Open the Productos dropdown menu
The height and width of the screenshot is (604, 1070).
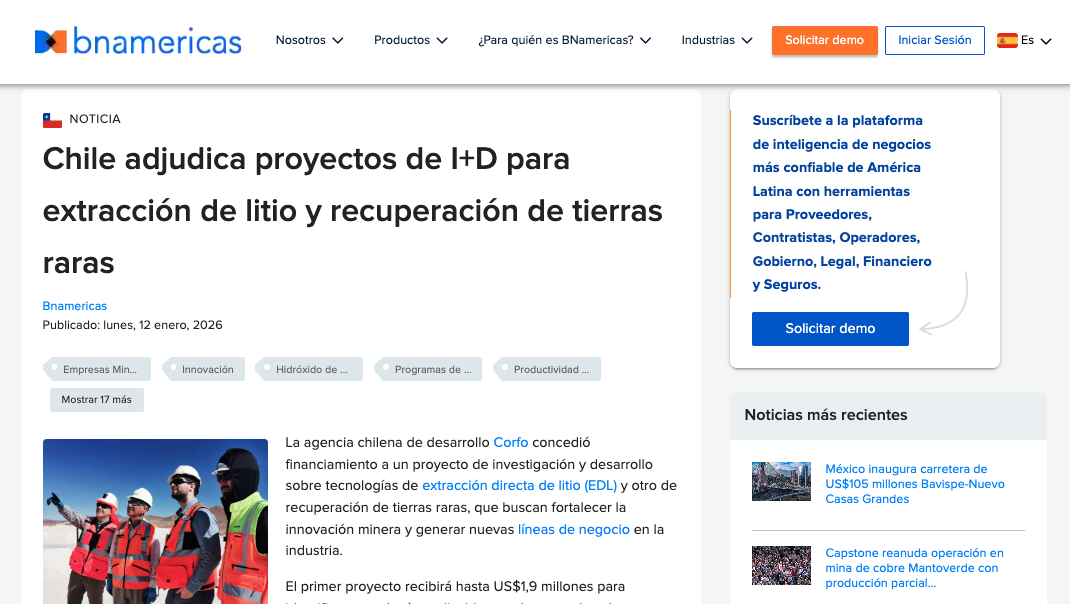pos(411,41)
